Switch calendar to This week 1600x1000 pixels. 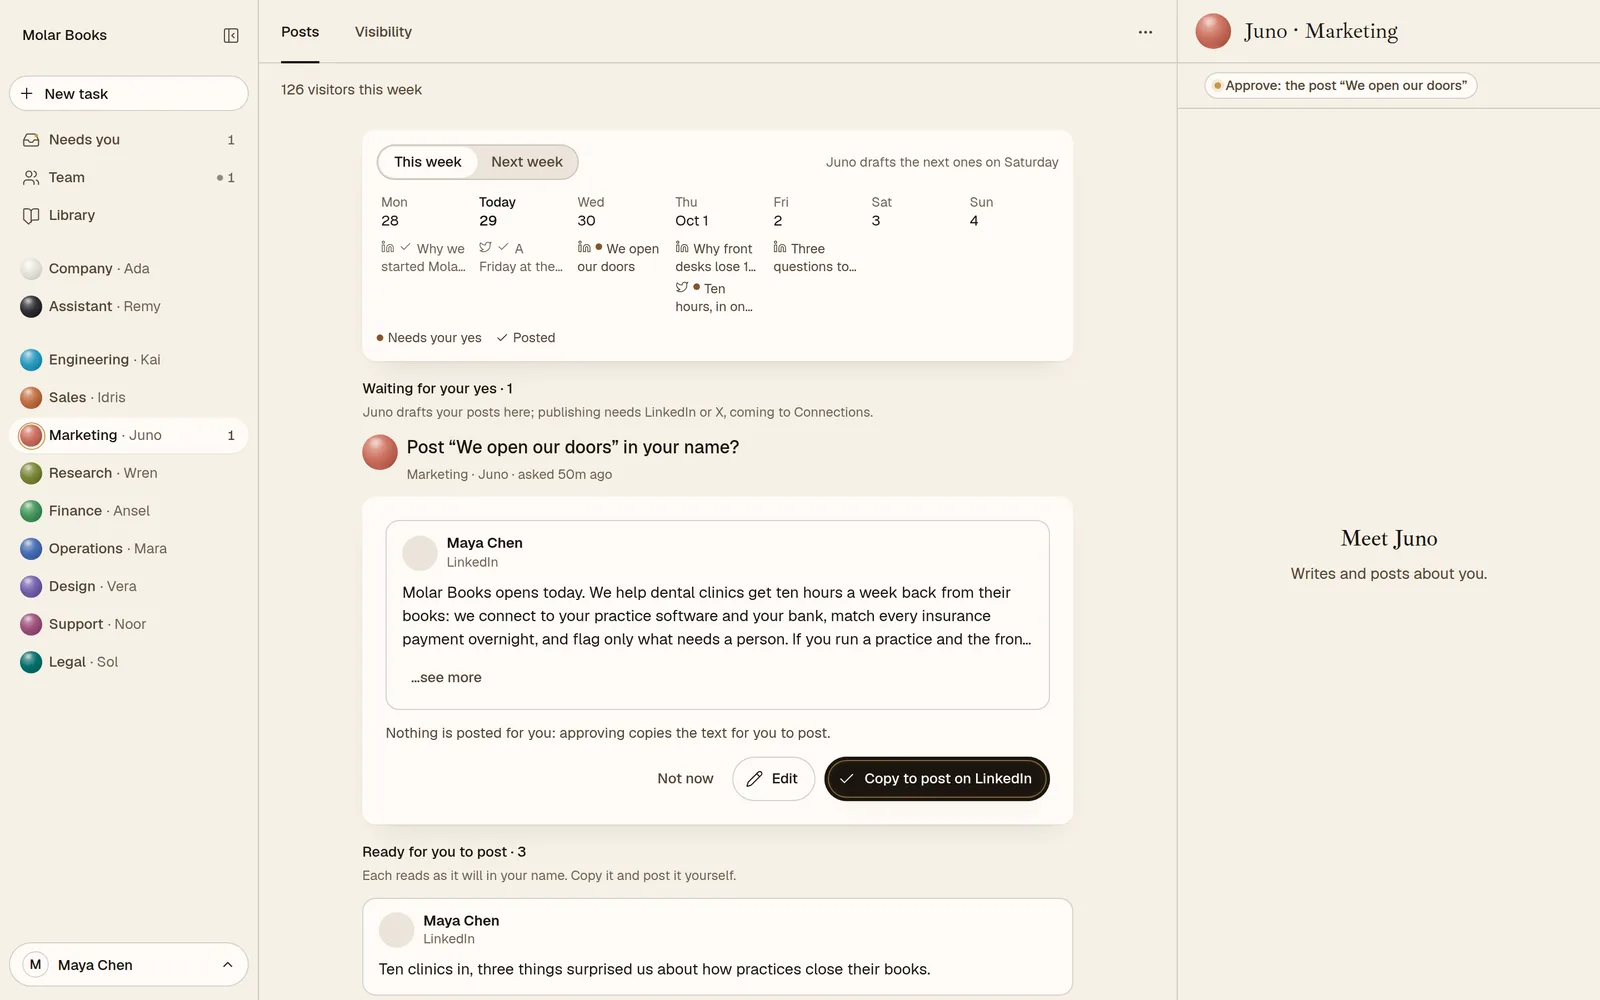pos(427,162)
